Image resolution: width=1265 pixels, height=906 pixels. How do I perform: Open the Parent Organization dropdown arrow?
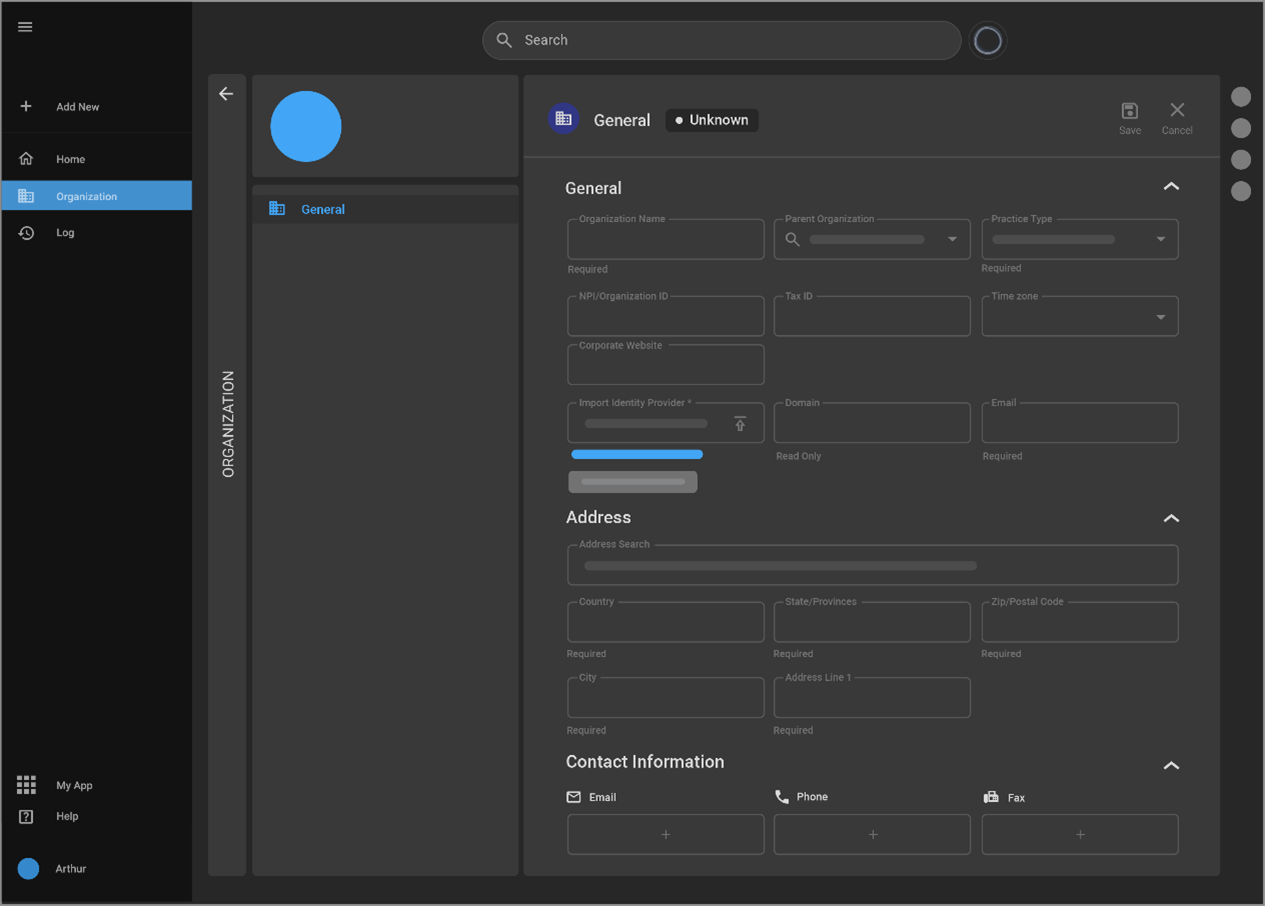pos(952,240)
